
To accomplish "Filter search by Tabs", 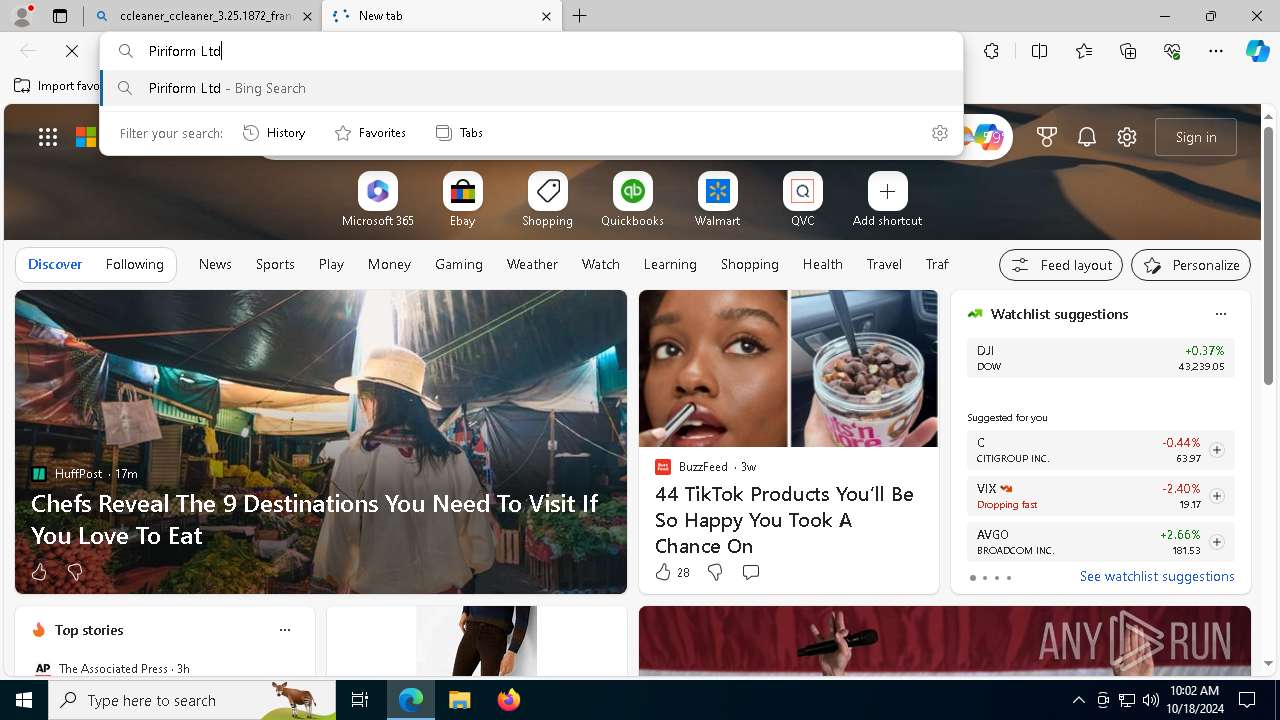I will coord(459,133).
